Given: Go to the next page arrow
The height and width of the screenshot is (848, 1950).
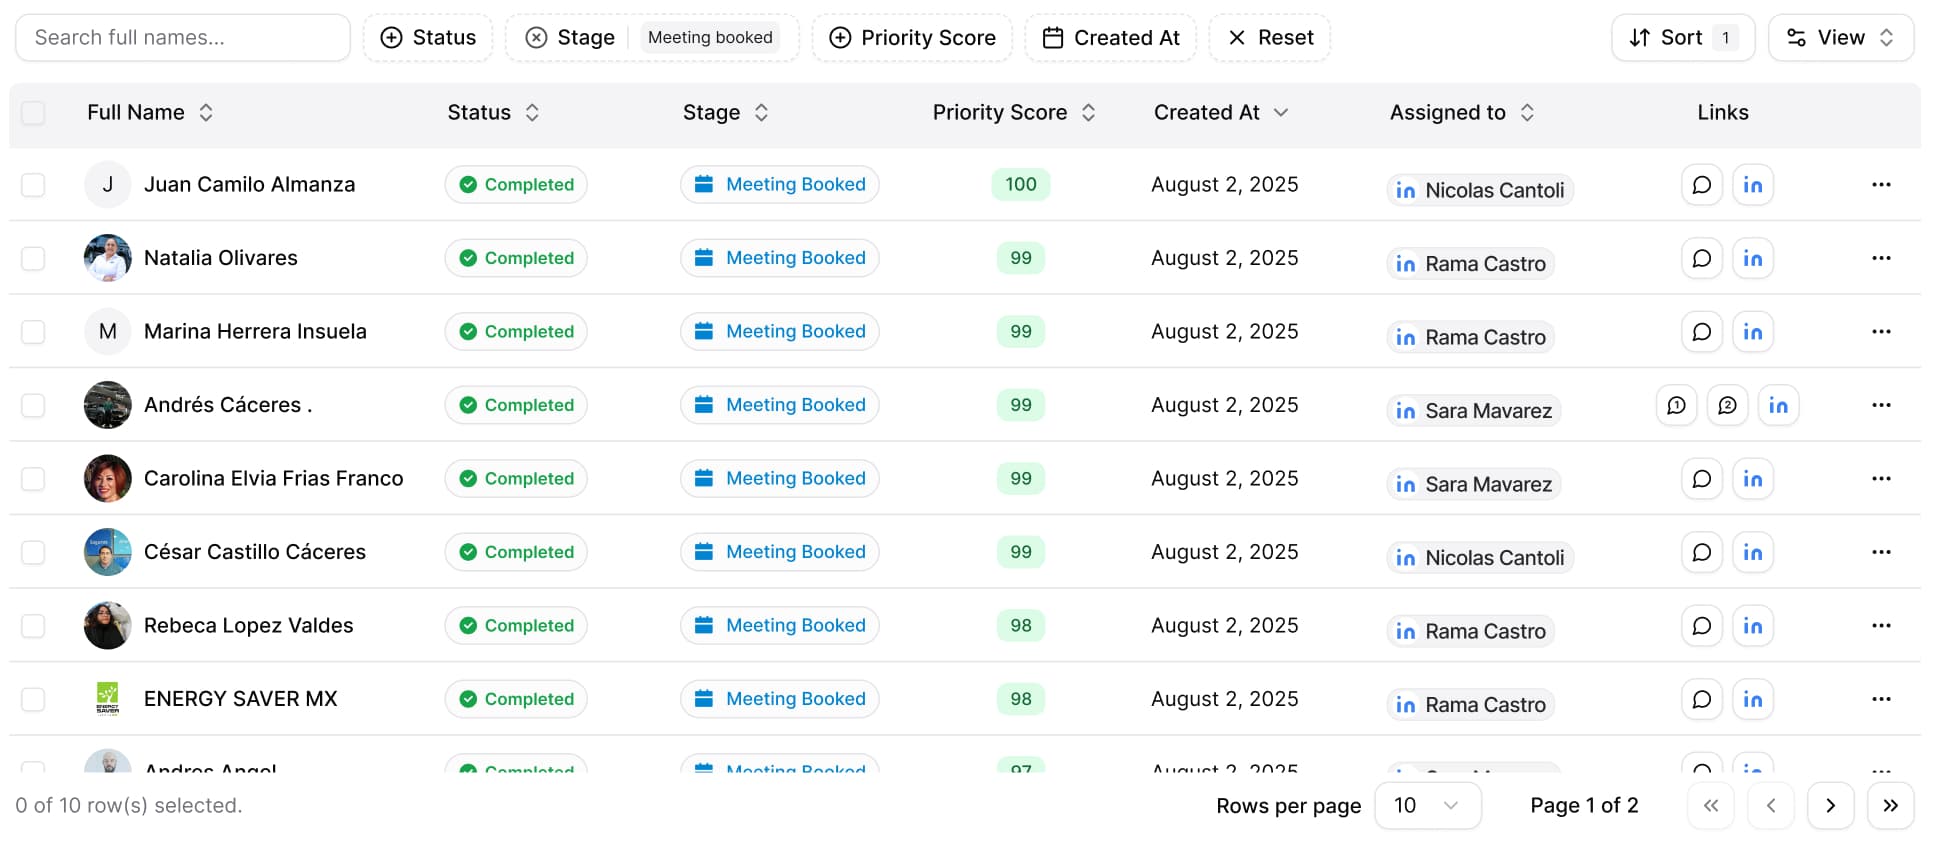Looking at the screenshot, I should pos(1830,806).
